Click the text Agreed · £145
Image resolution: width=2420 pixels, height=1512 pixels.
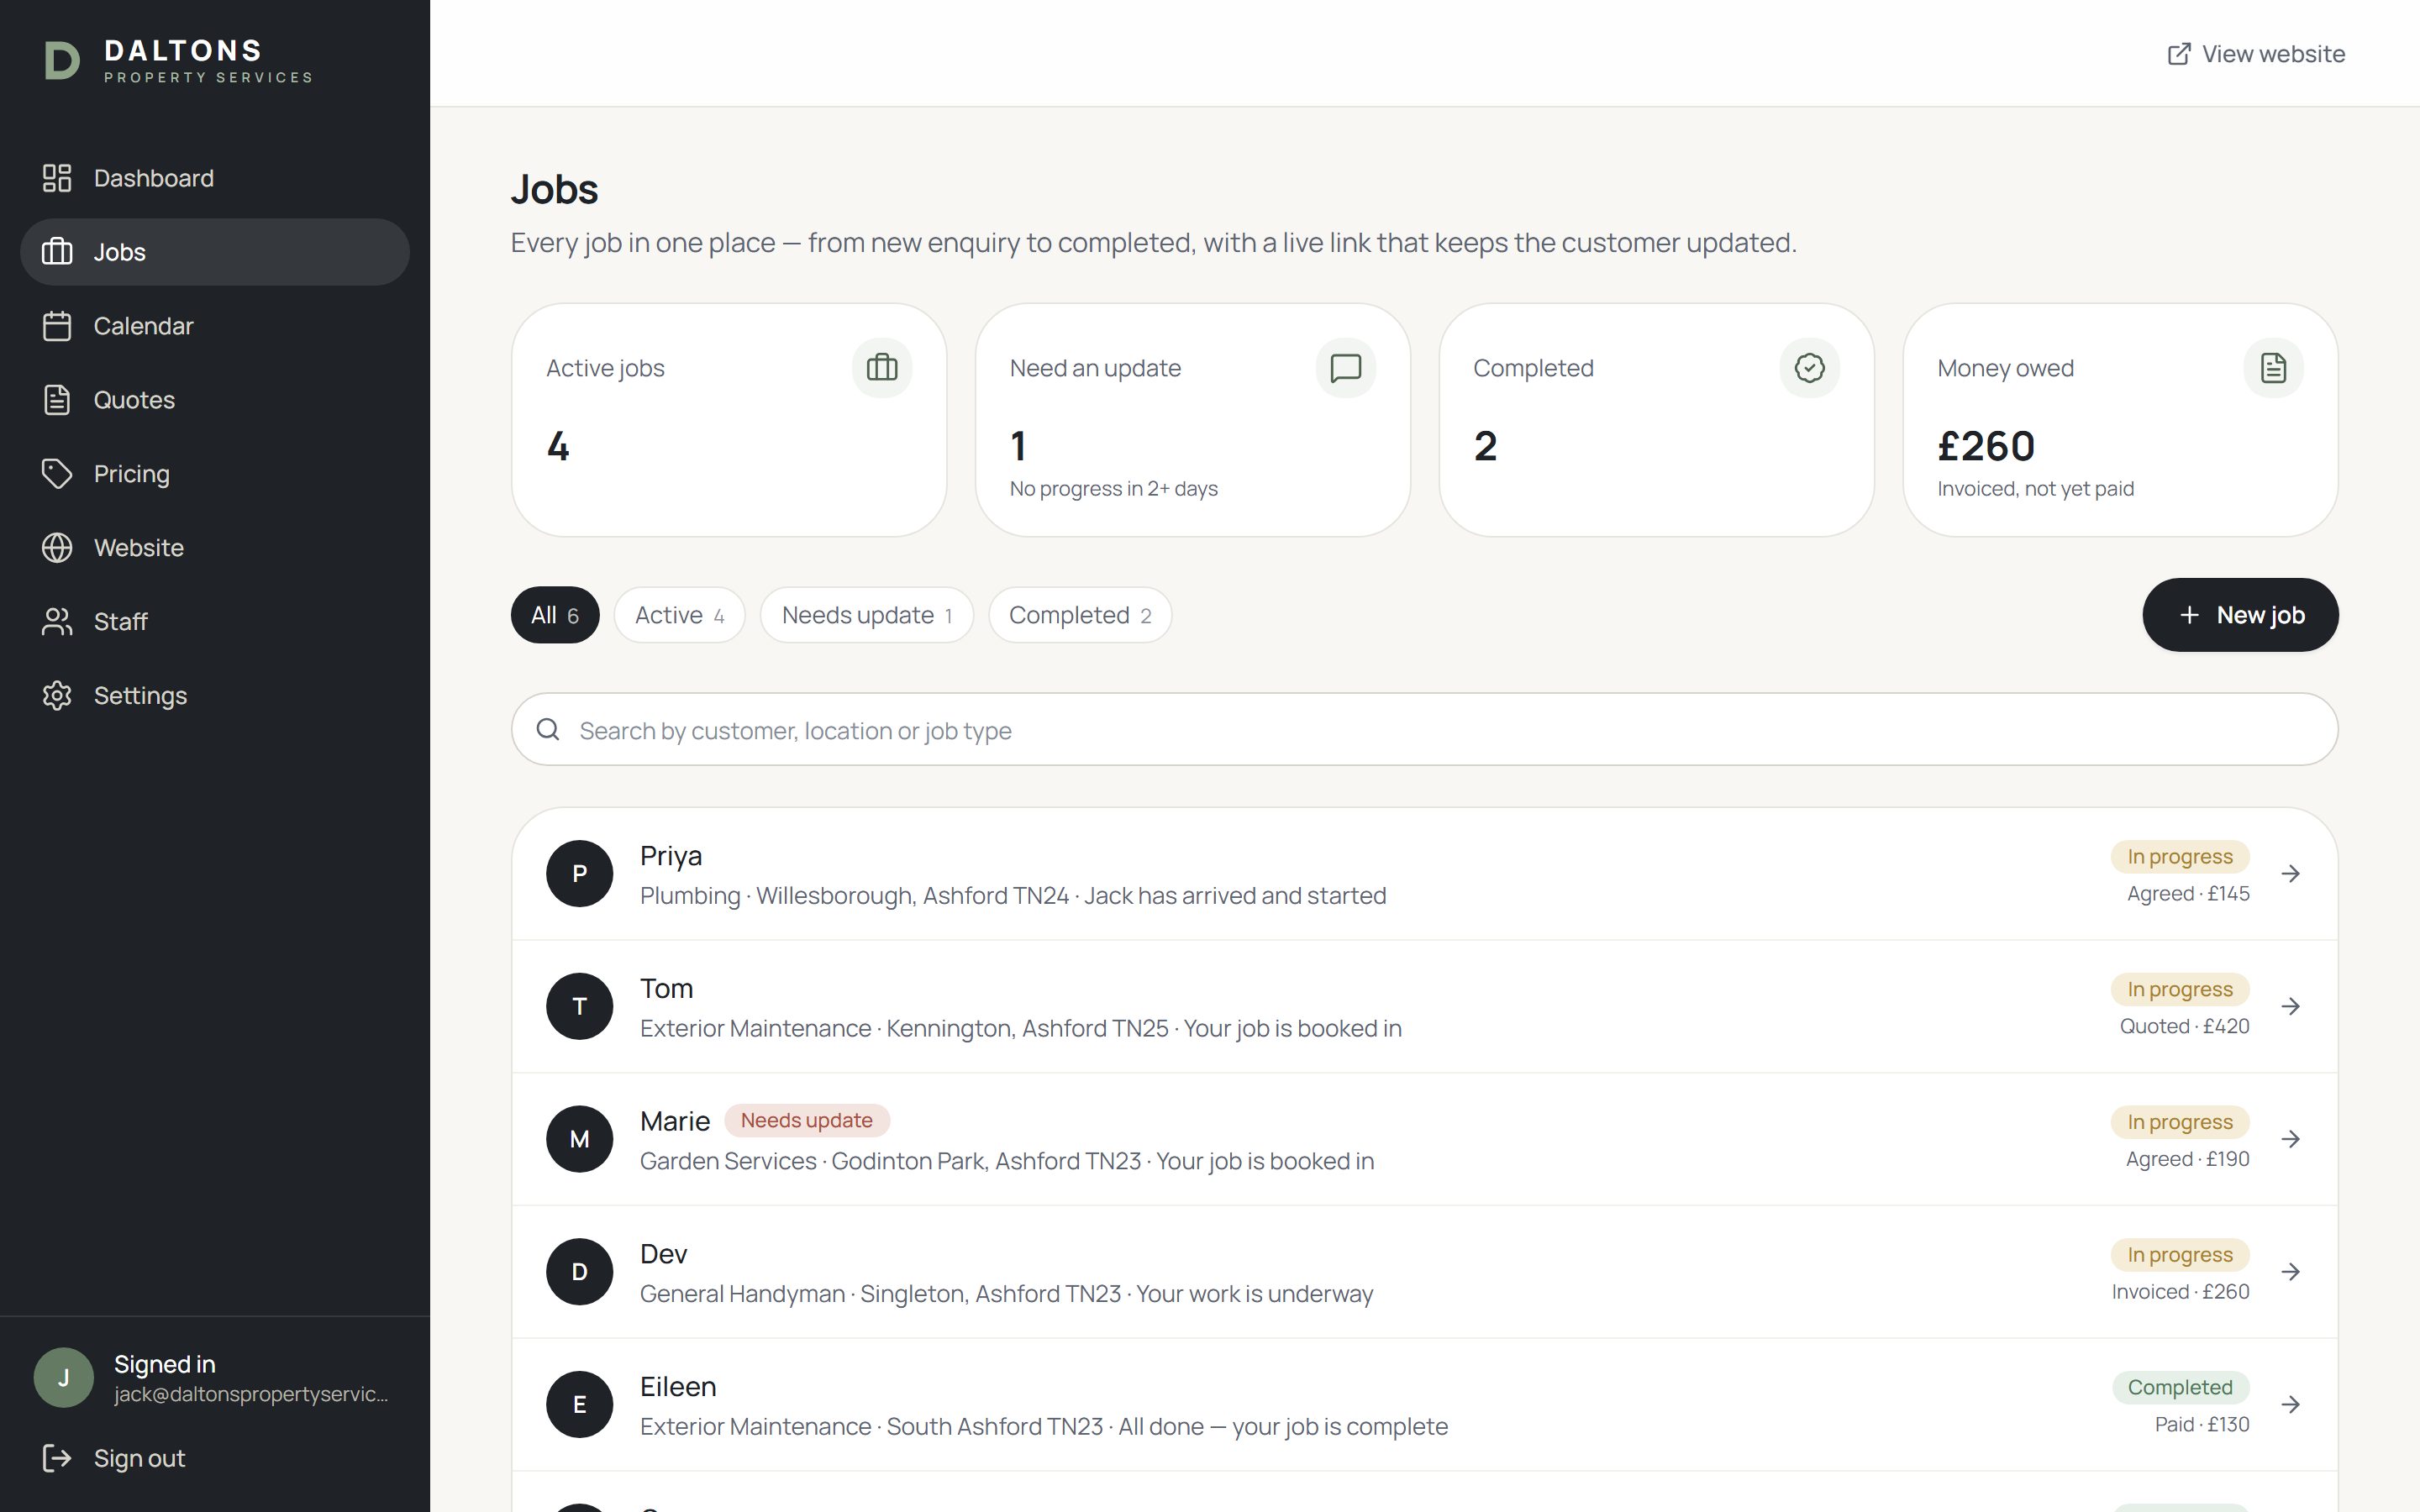pyautogui.click(x=2188, y=894)
